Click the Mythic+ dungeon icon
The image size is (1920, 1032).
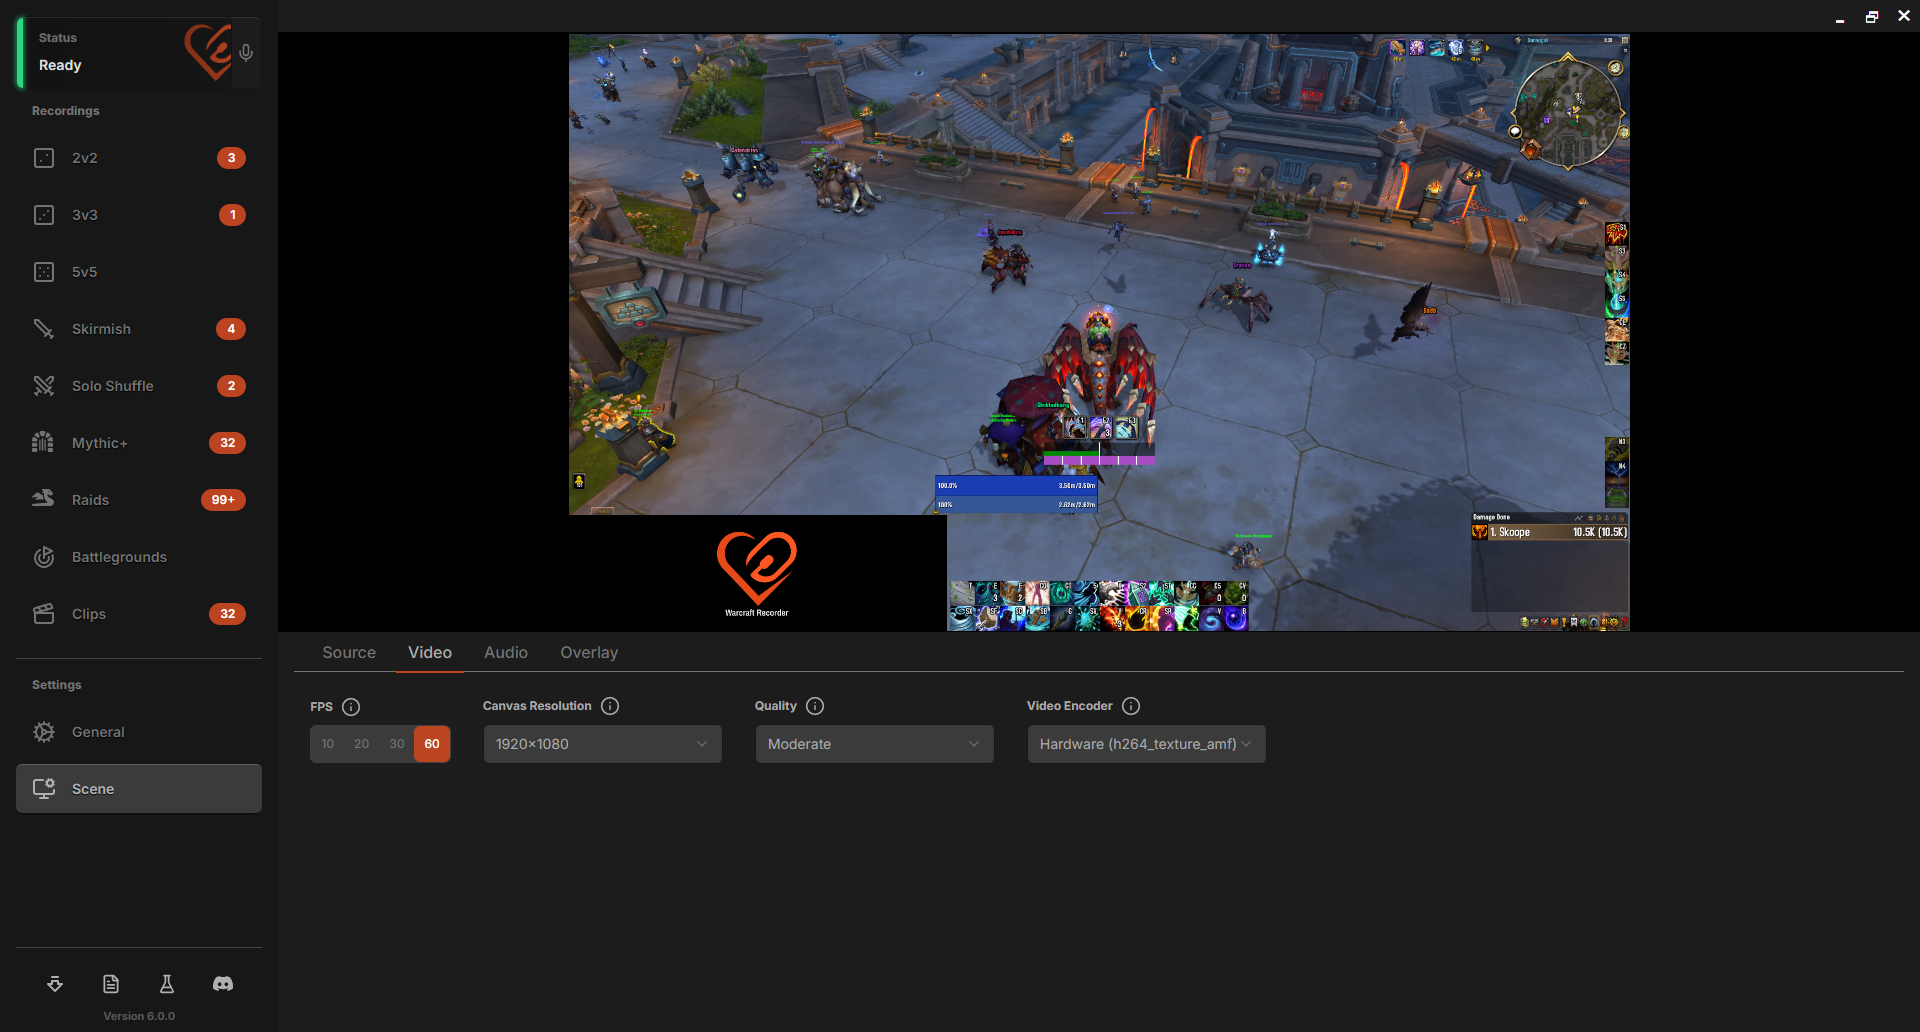(43, 442)
